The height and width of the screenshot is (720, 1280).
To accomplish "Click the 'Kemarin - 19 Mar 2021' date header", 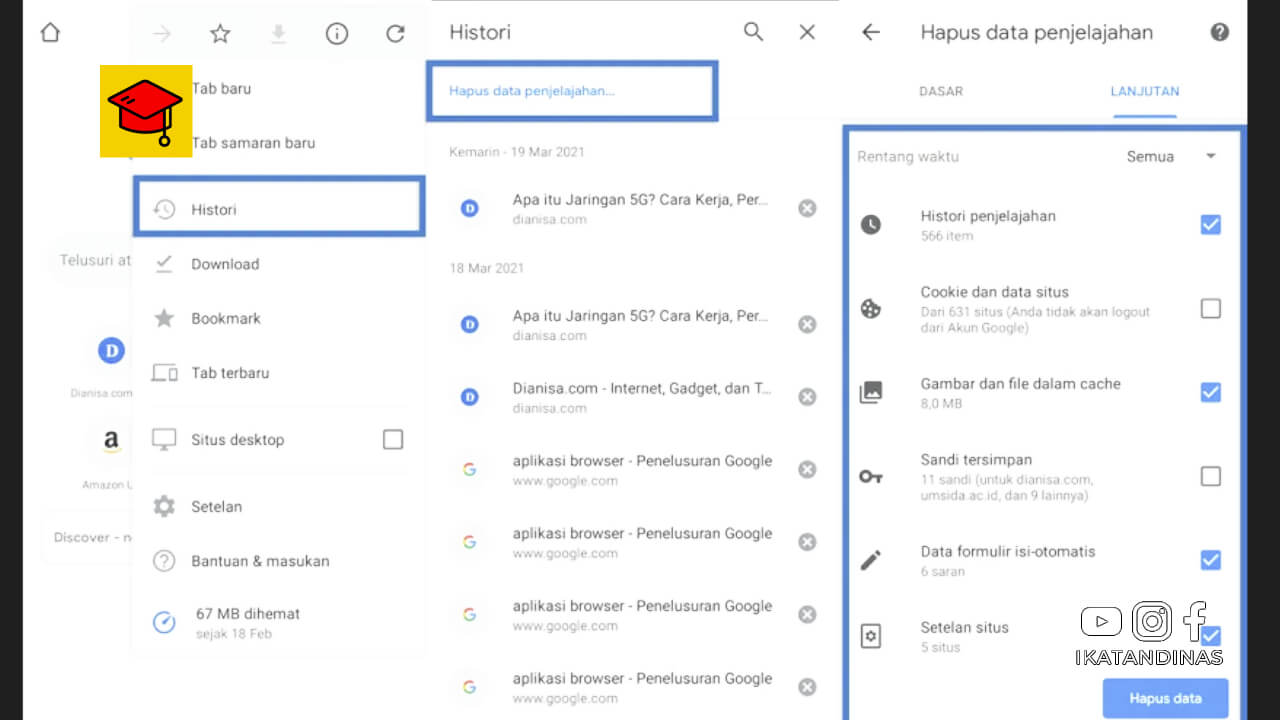I will point(517,152).
